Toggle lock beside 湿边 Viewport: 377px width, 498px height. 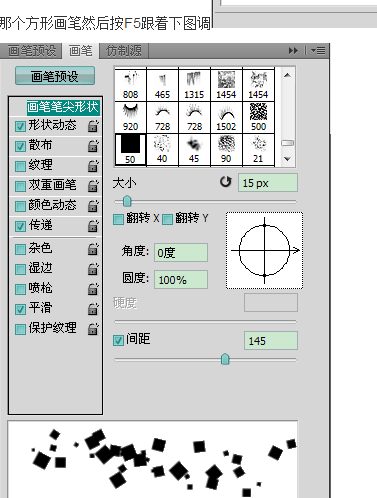[x=93, y=269]
